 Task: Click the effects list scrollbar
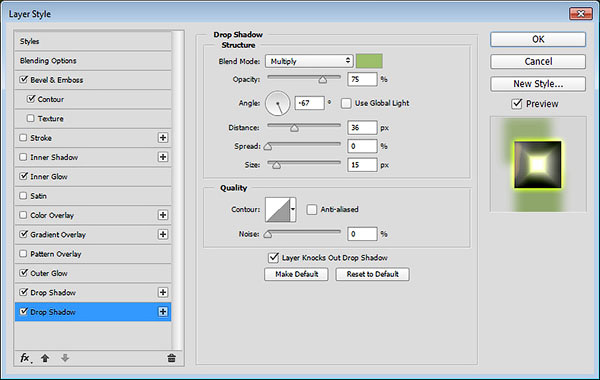tap(177, 190)
